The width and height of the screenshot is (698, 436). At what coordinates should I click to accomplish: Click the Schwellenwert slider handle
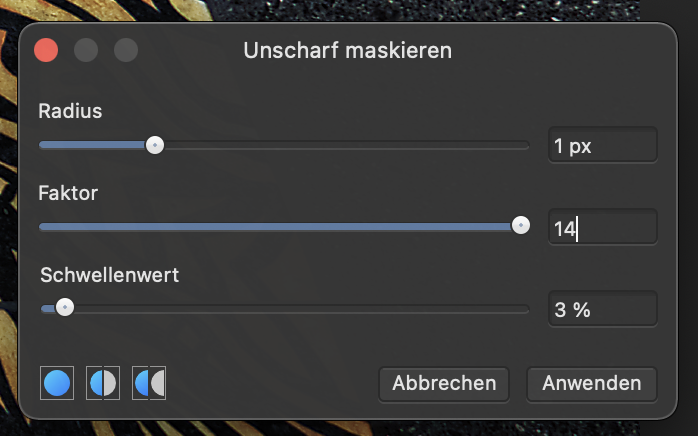coord(65,307)
